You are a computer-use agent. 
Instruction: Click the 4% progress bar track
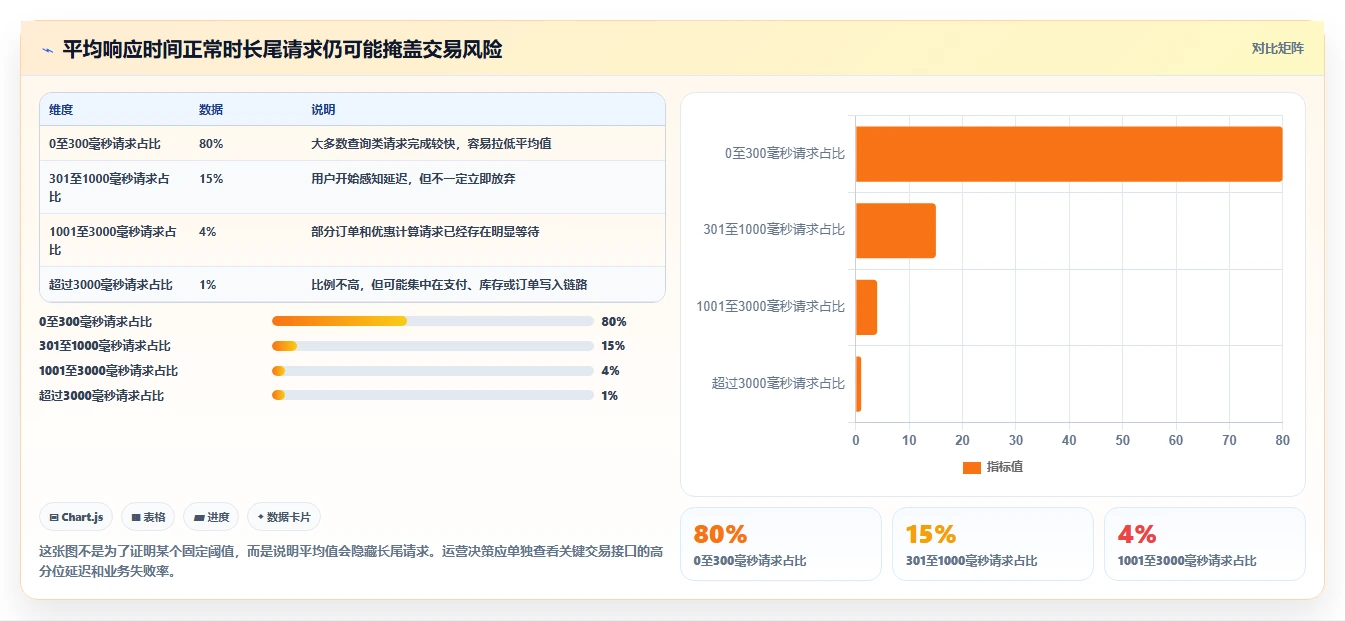[433, 371]
